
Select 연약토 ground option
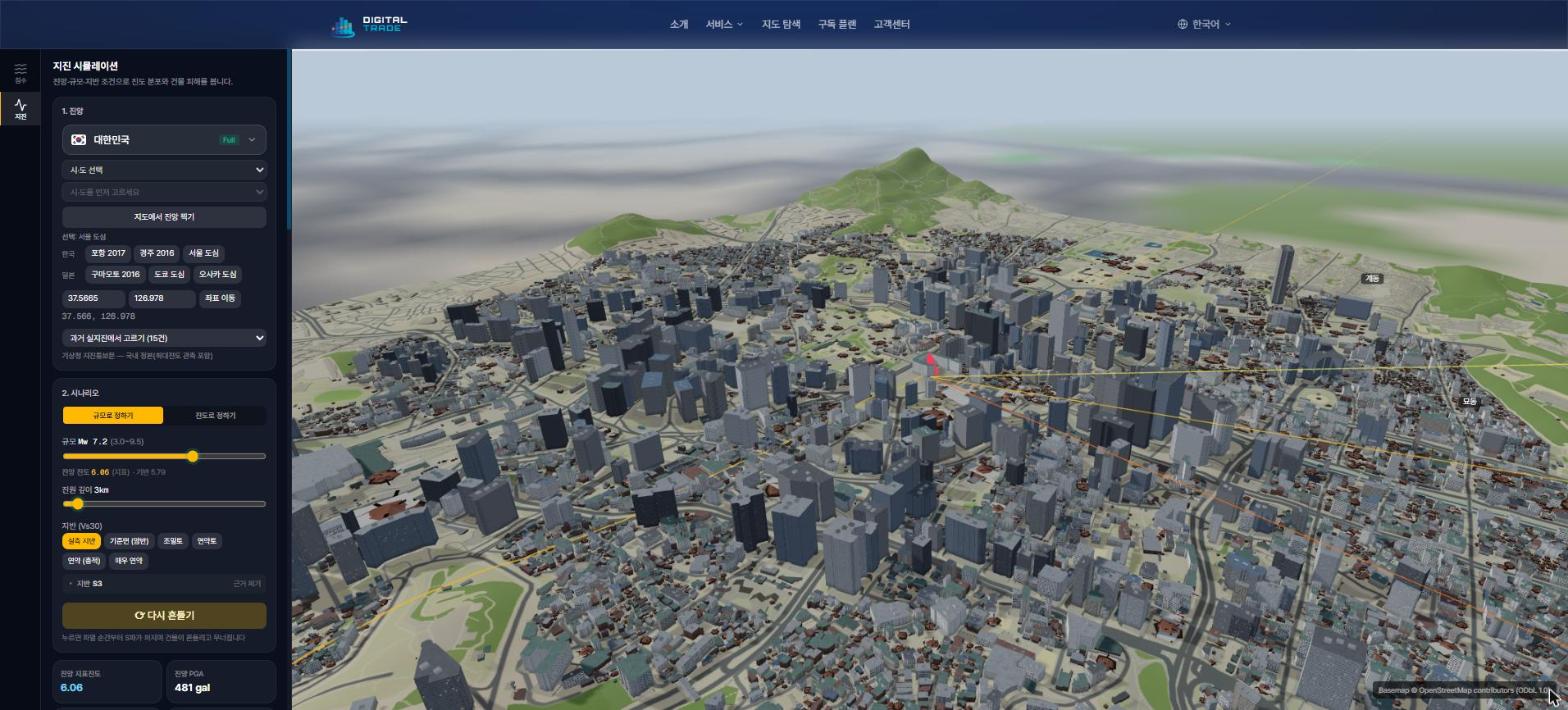207,541
